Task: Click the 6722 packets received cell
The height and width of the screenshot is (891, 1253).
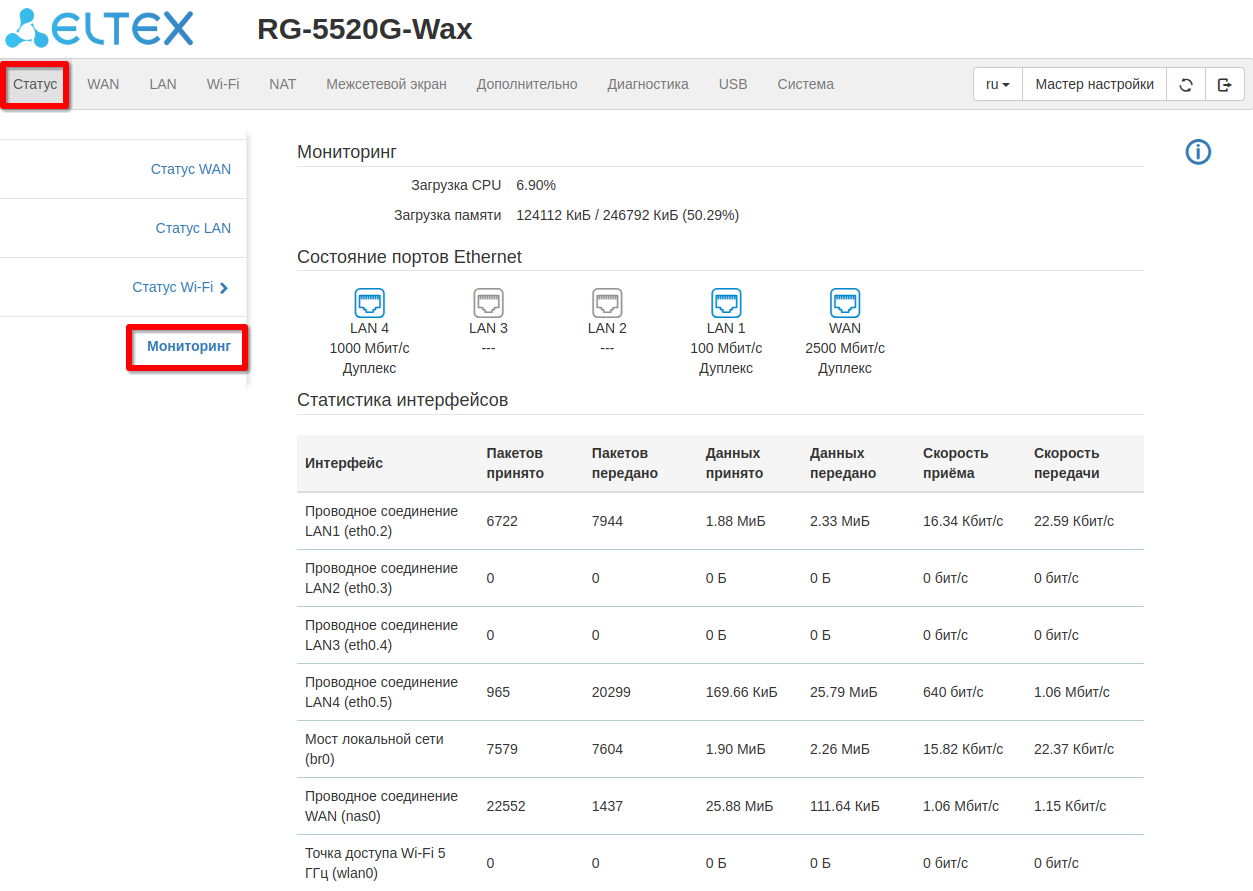Action: point(502,521)
